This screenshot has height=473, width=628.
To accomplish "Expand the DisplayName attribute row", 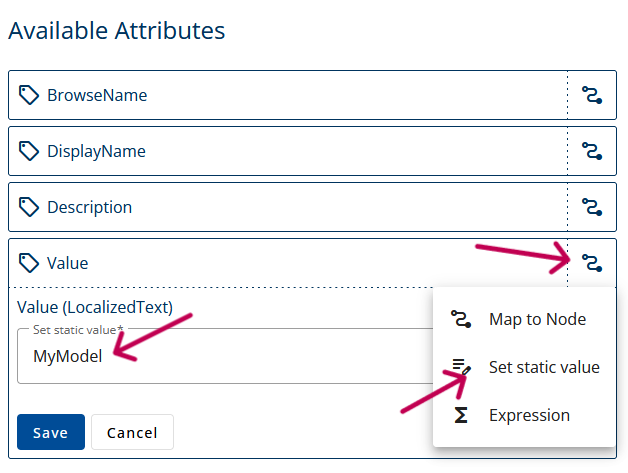I will [288, 151].
